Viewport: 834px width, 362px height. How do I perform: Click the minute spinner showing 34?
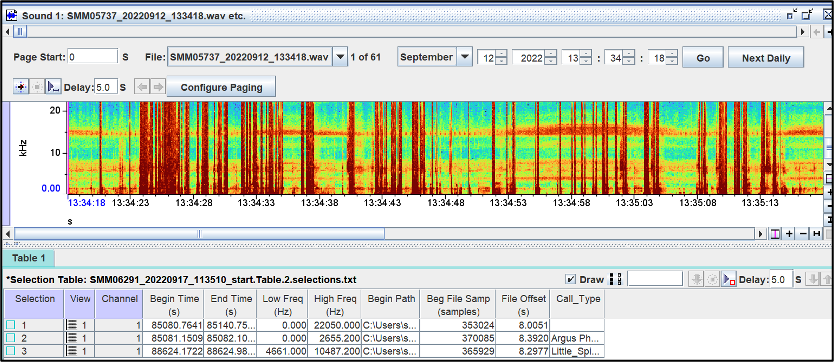620,57
